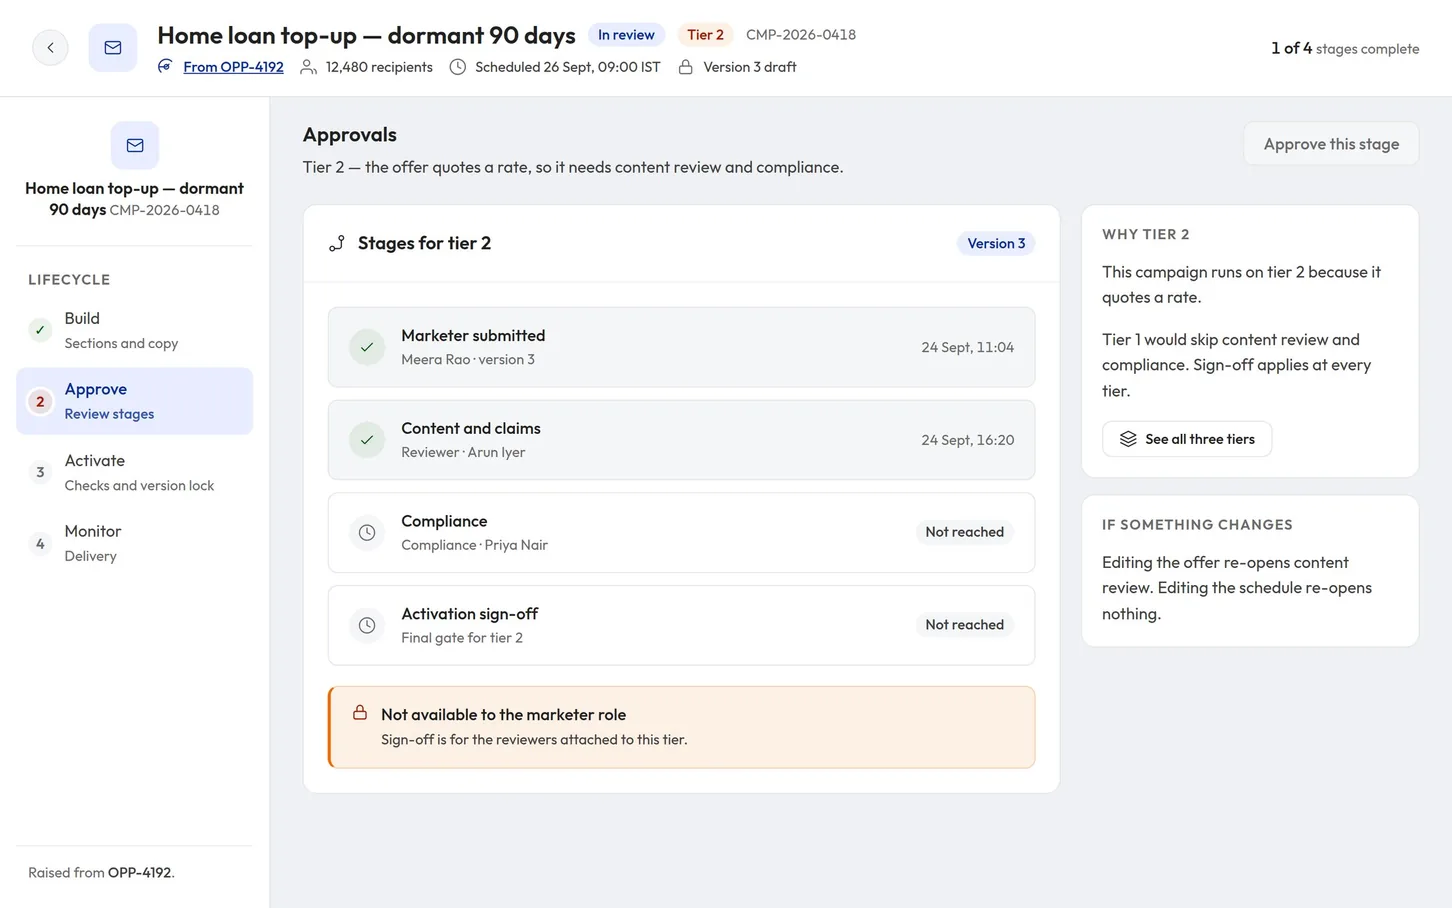Click the check icon on Marketer submitted
Image resolution: width=1452 pixels, height=908 pixels.
(367, 347)
